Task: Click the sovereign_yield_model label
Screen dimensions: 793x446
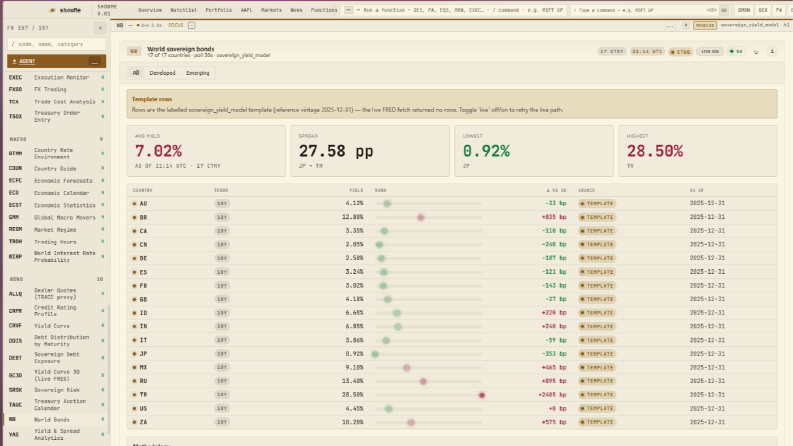Action: pyautogui.click(x=750, y=25)
